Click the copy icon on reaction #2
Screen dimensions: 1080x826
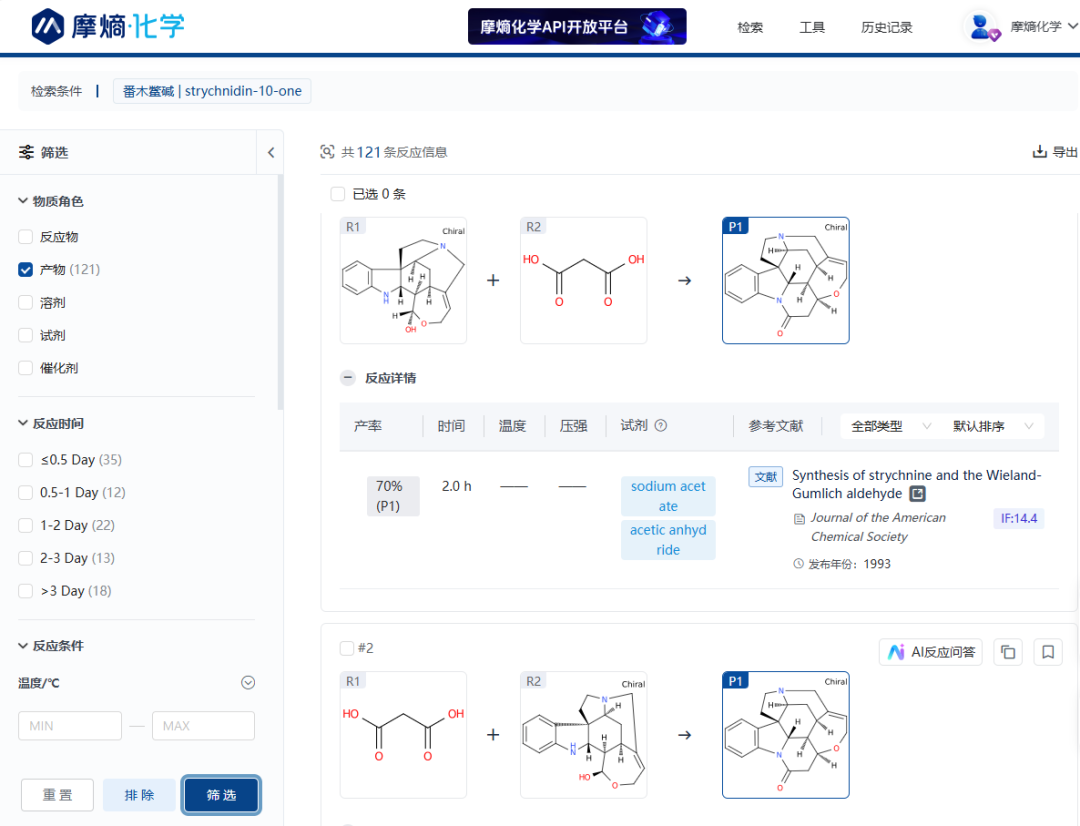pyautogui.click(x=1008, y=652)
